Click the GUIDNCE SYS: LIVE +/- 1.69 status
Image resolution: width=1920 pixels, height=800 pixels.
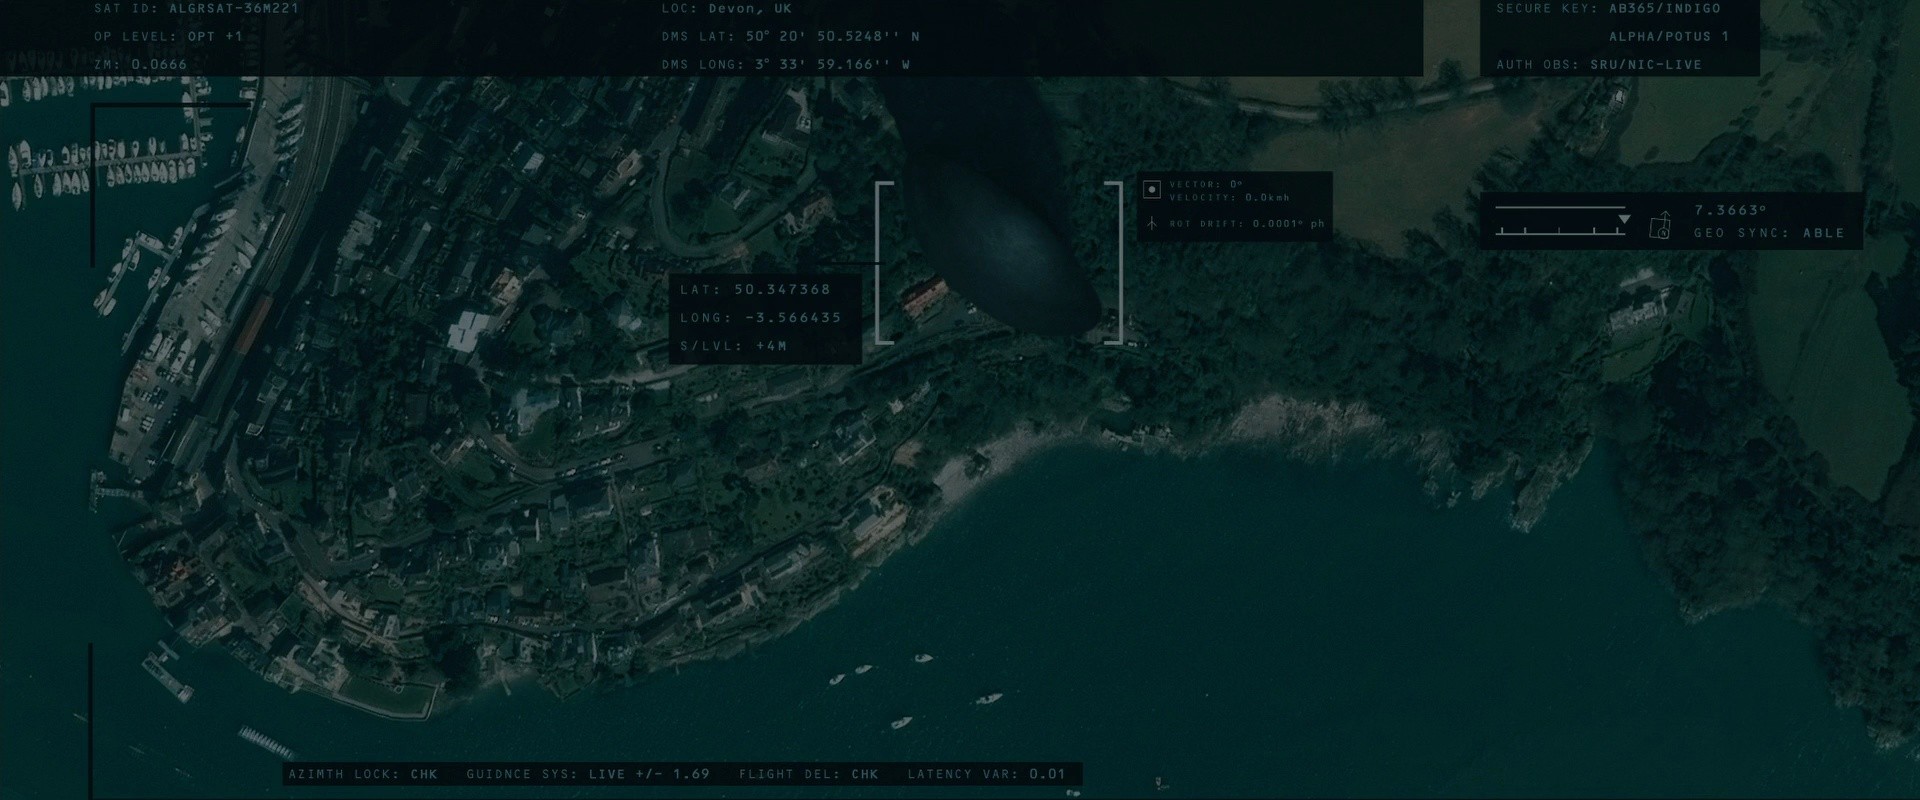click(x=588, y=774)
